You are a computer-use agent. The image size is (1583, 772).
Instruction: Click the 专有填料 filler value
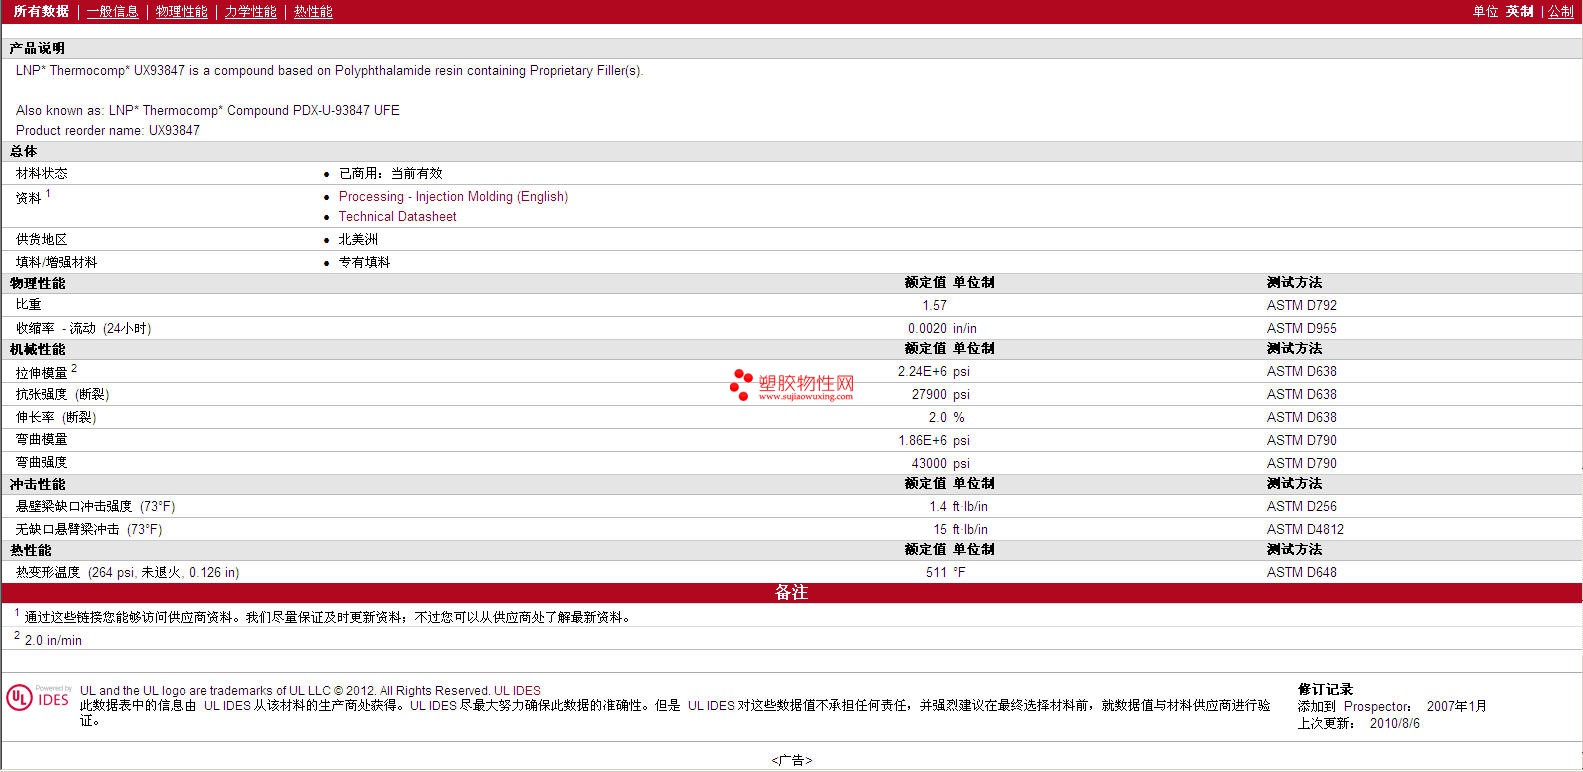click(364, 263)
